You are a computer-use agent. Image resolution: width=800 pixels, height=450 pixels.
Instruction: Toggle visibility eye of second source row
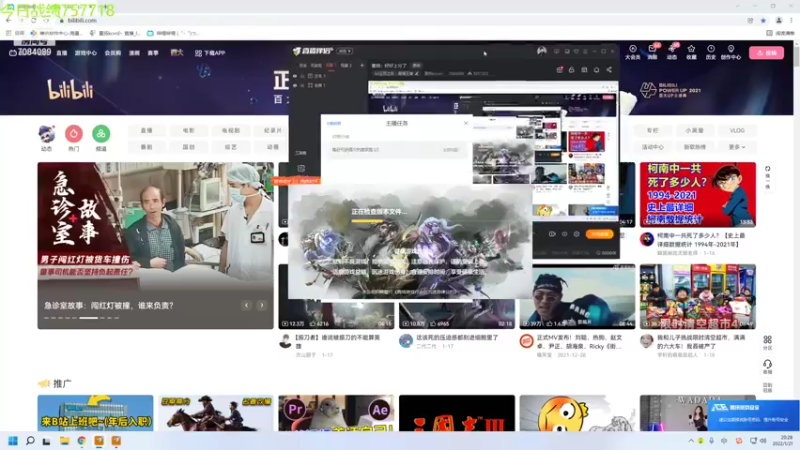[295, 85]
